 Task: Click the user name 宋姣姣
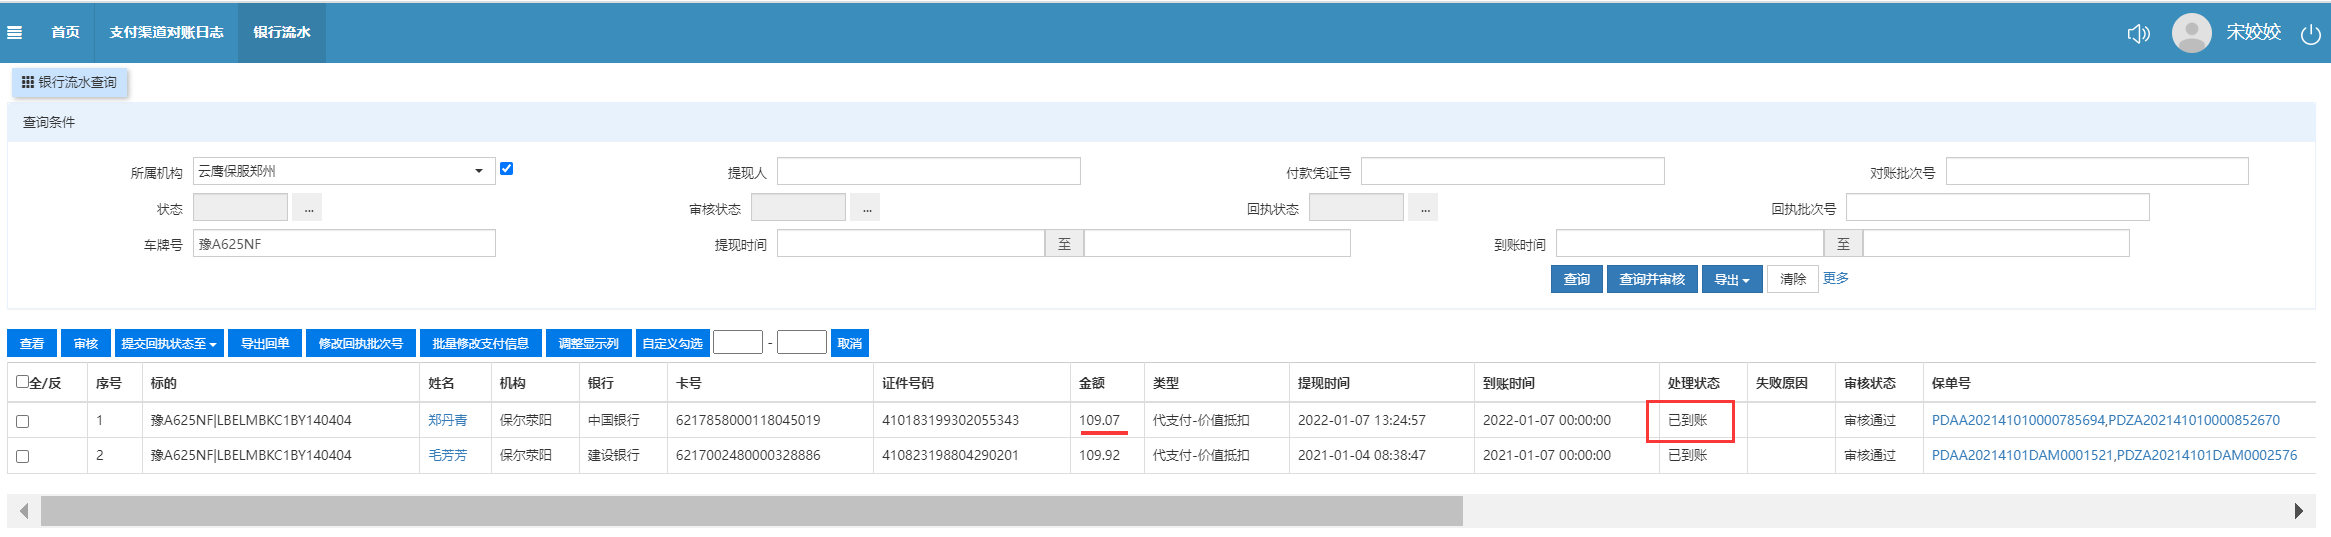(x=2254, y=32)
